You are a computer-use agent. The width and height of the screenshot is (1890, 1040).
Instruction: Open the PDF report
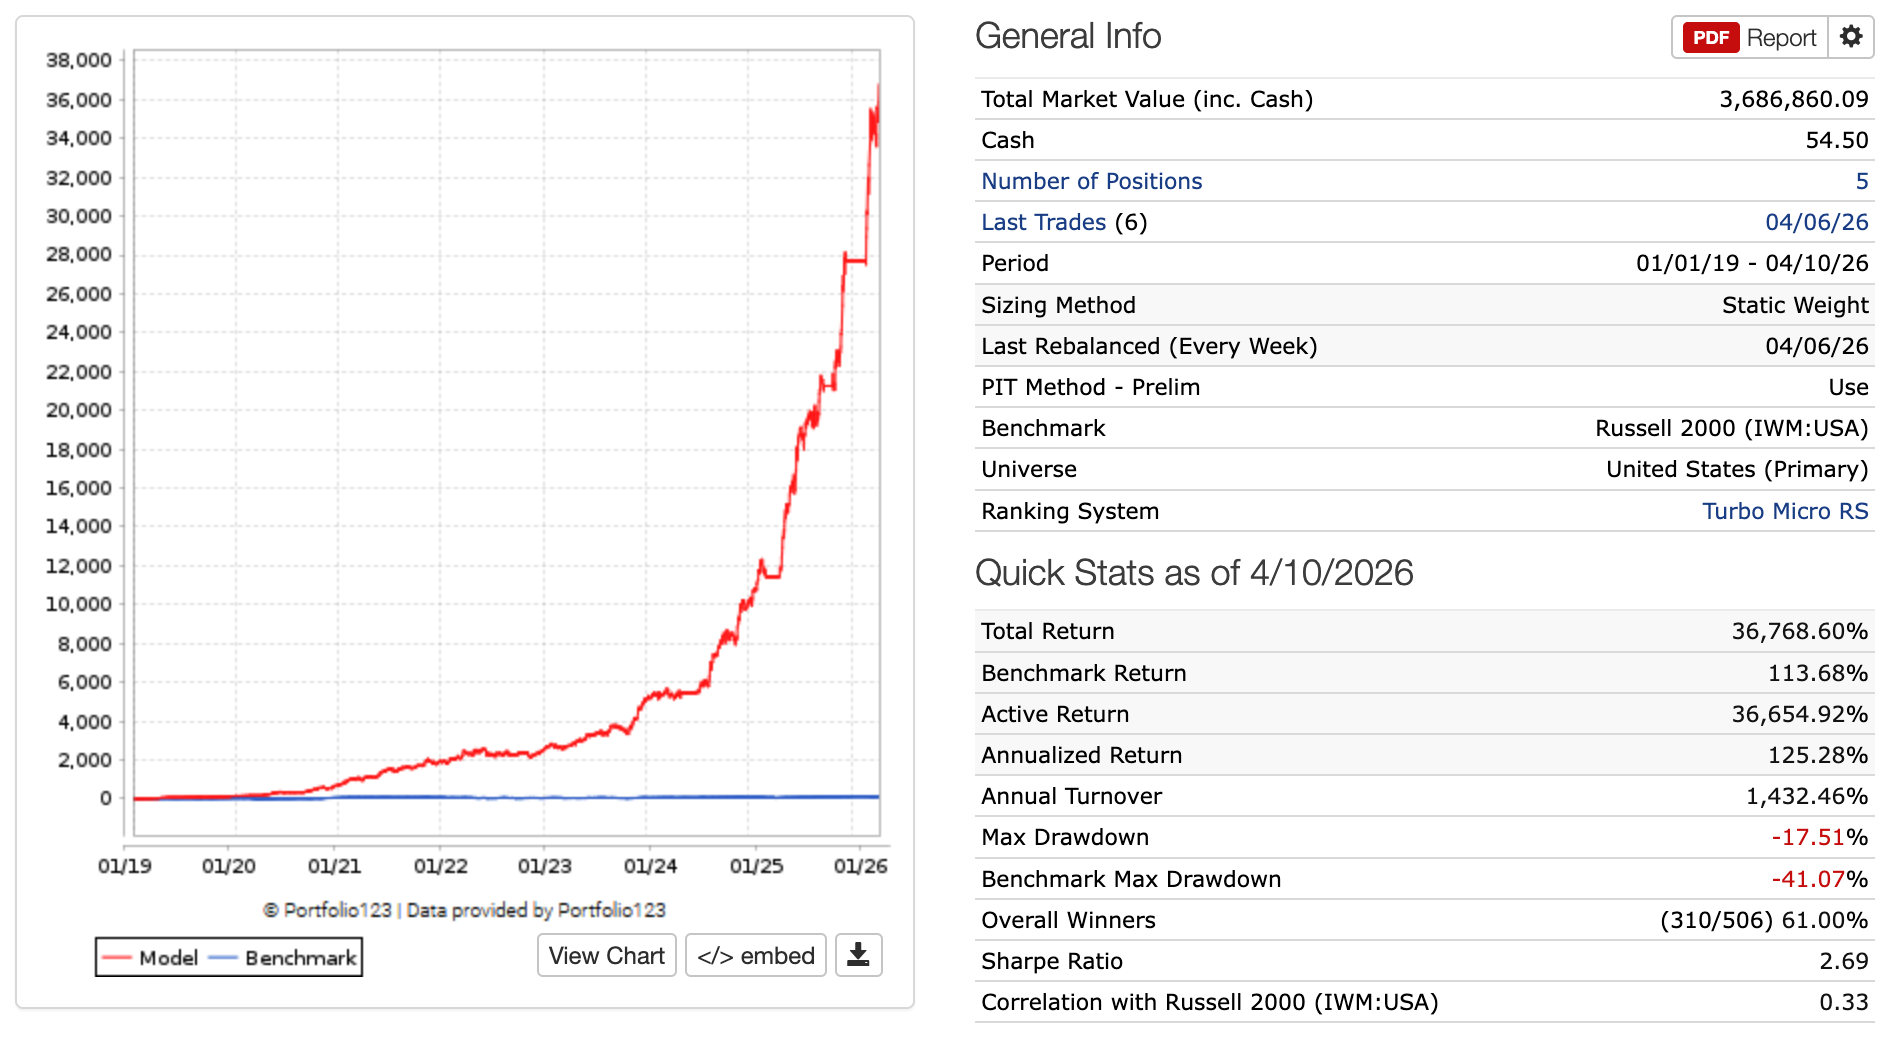pos(1711,37)
